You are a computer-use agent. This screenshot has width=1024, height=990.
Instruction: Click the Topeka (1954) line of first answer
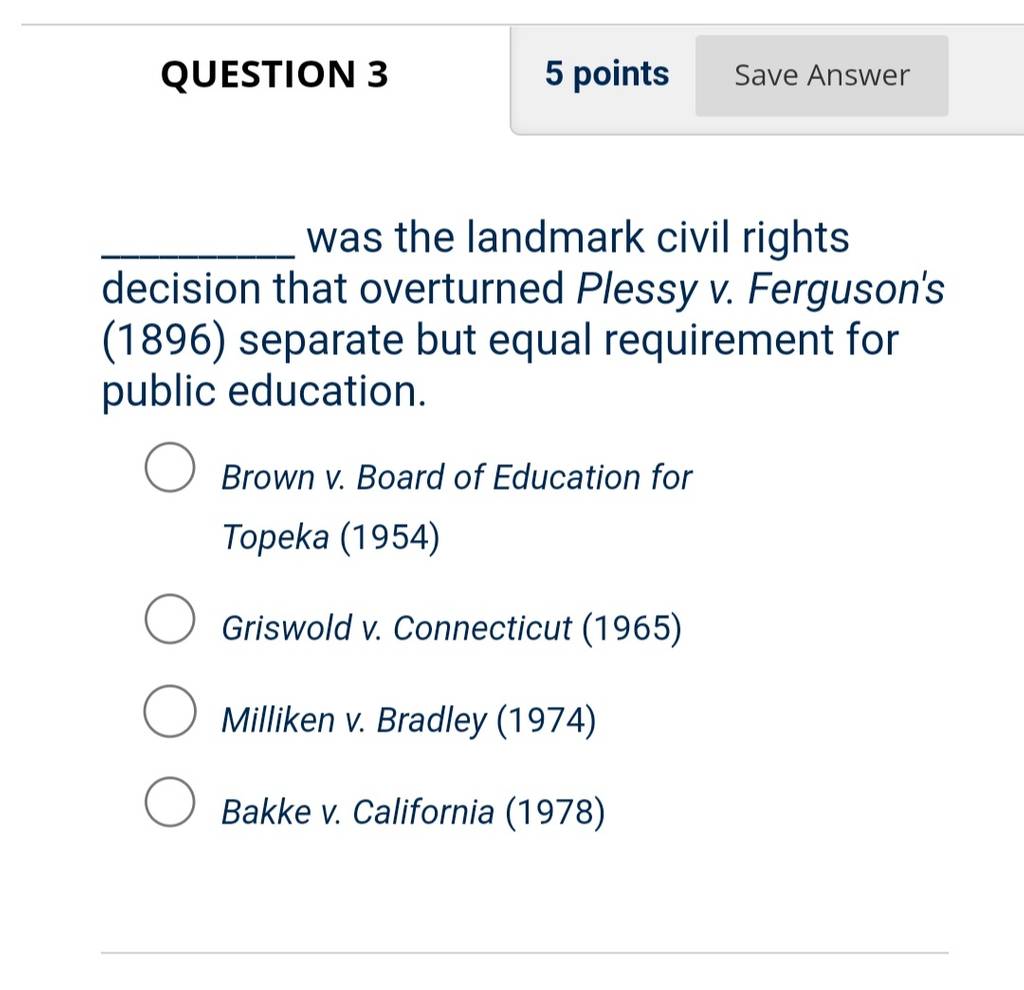(330, 537)
